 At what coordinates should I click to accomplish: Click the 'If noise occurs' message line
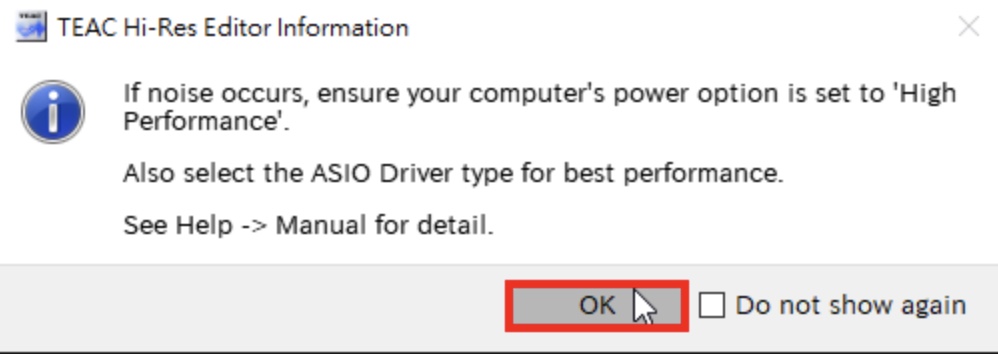(540, 94)
